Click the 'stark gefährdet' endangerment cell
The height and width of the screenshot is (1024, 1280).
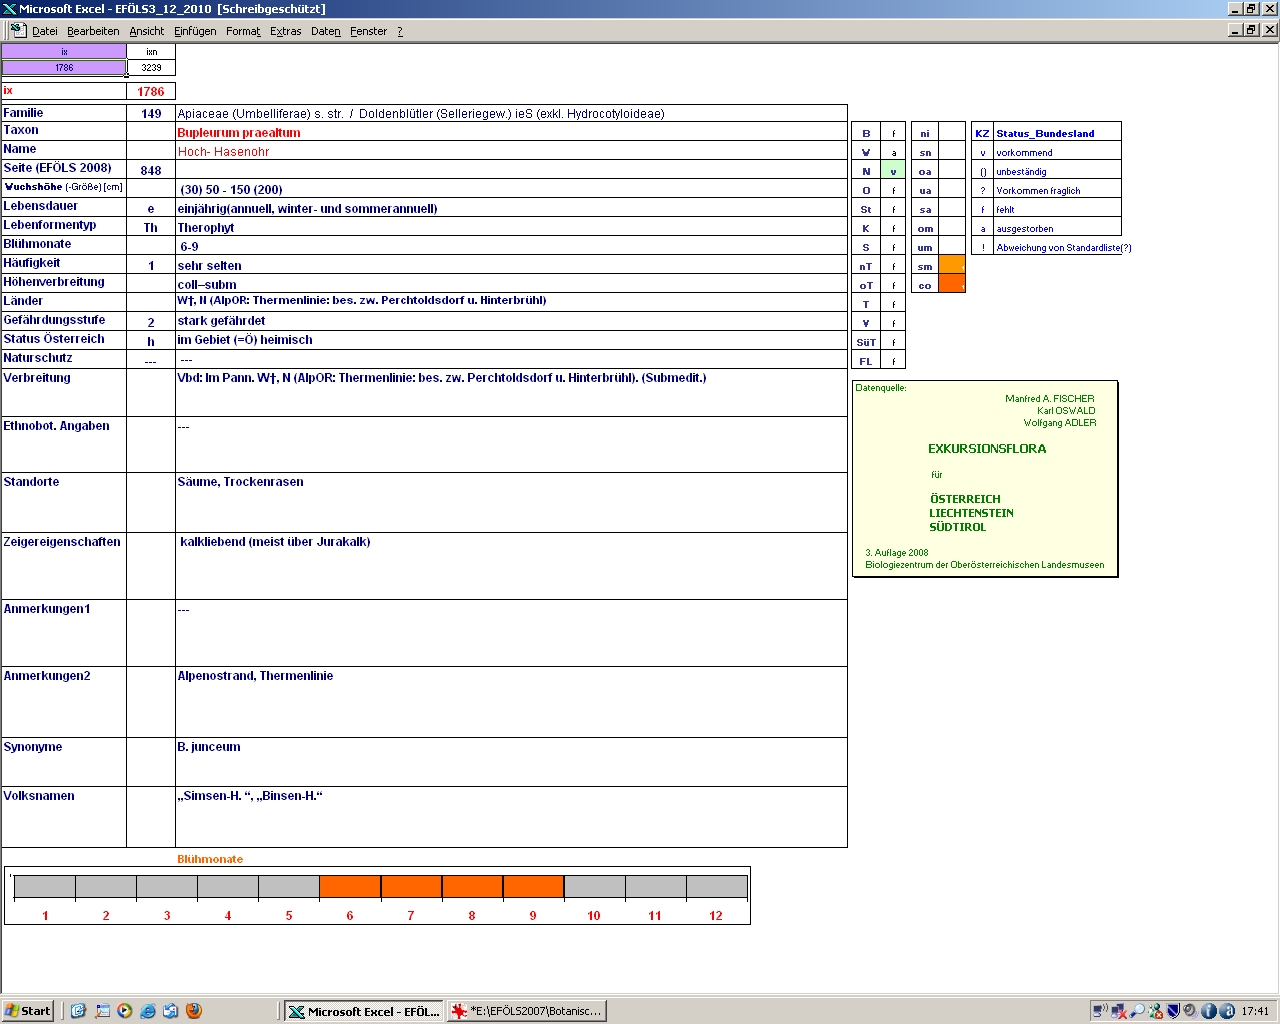coord(511,321)
